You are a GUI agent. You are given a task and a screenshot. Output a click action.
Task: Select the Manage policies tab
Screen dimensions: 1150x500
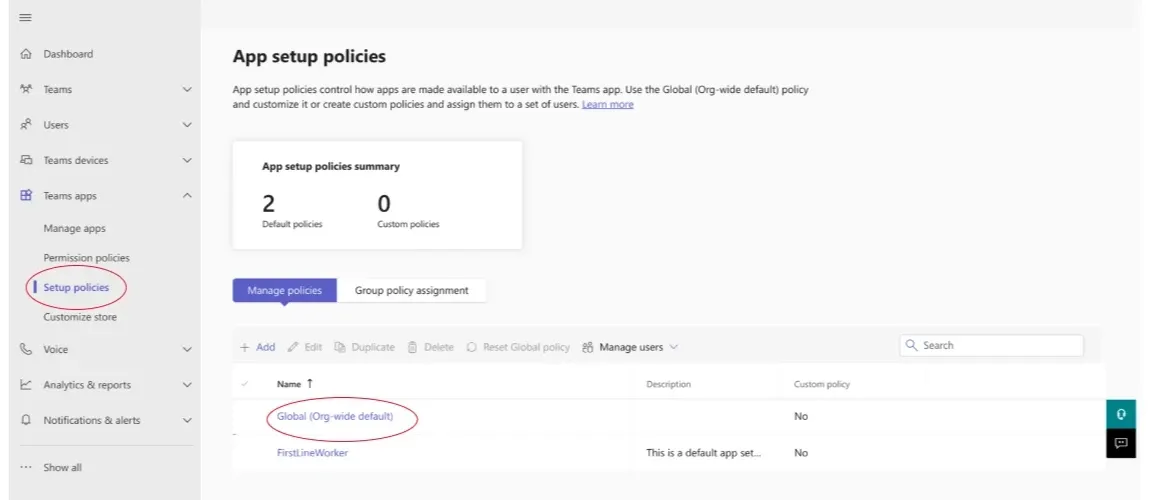coord(285,290)
